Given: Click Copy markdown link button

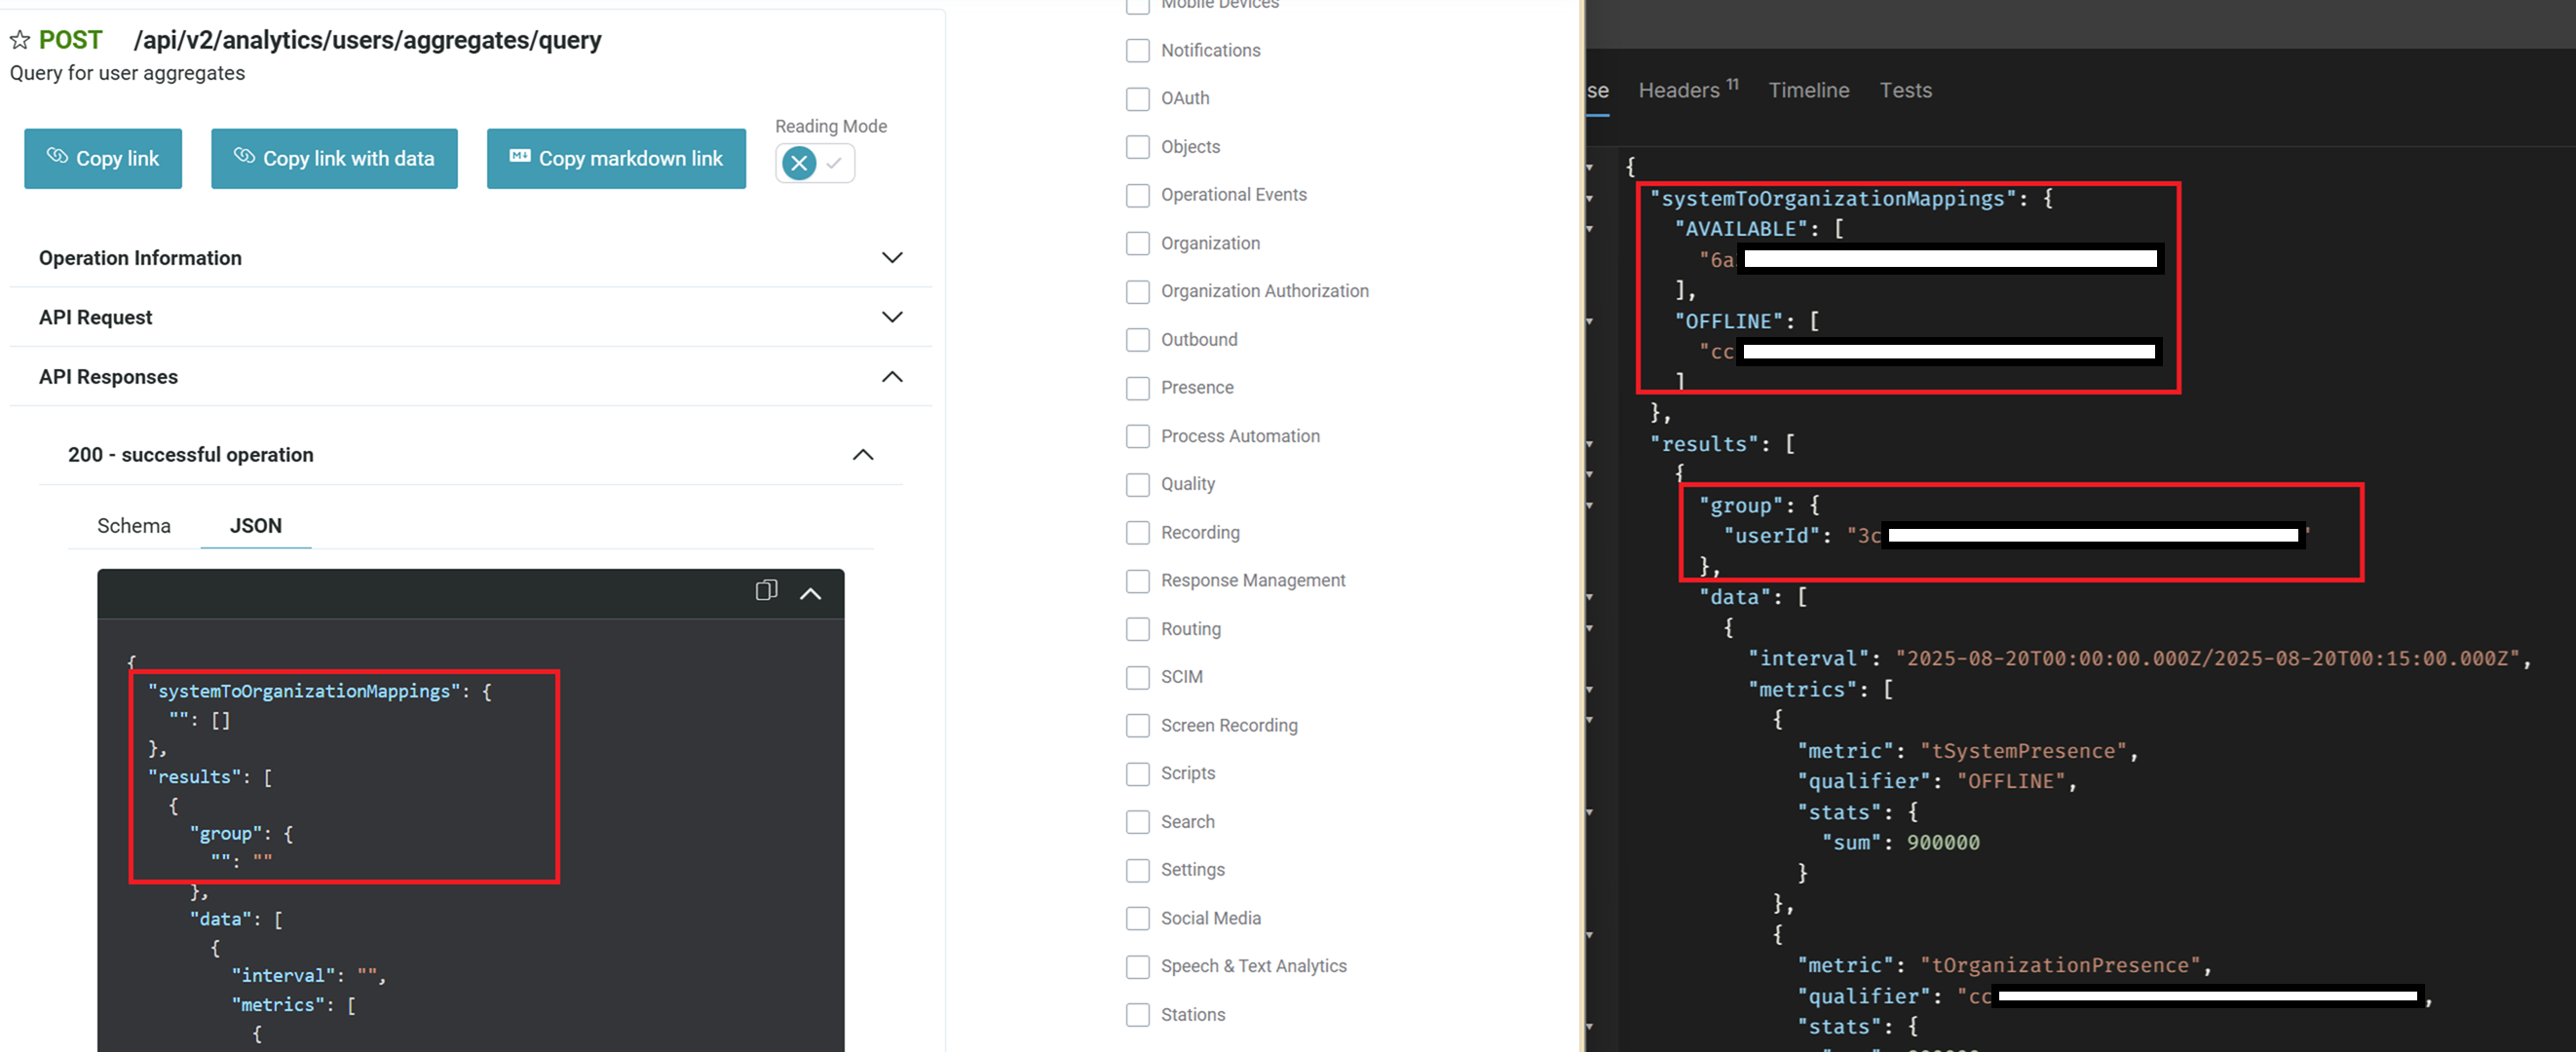Looking at the screenshot, I should tap(616, 158).
